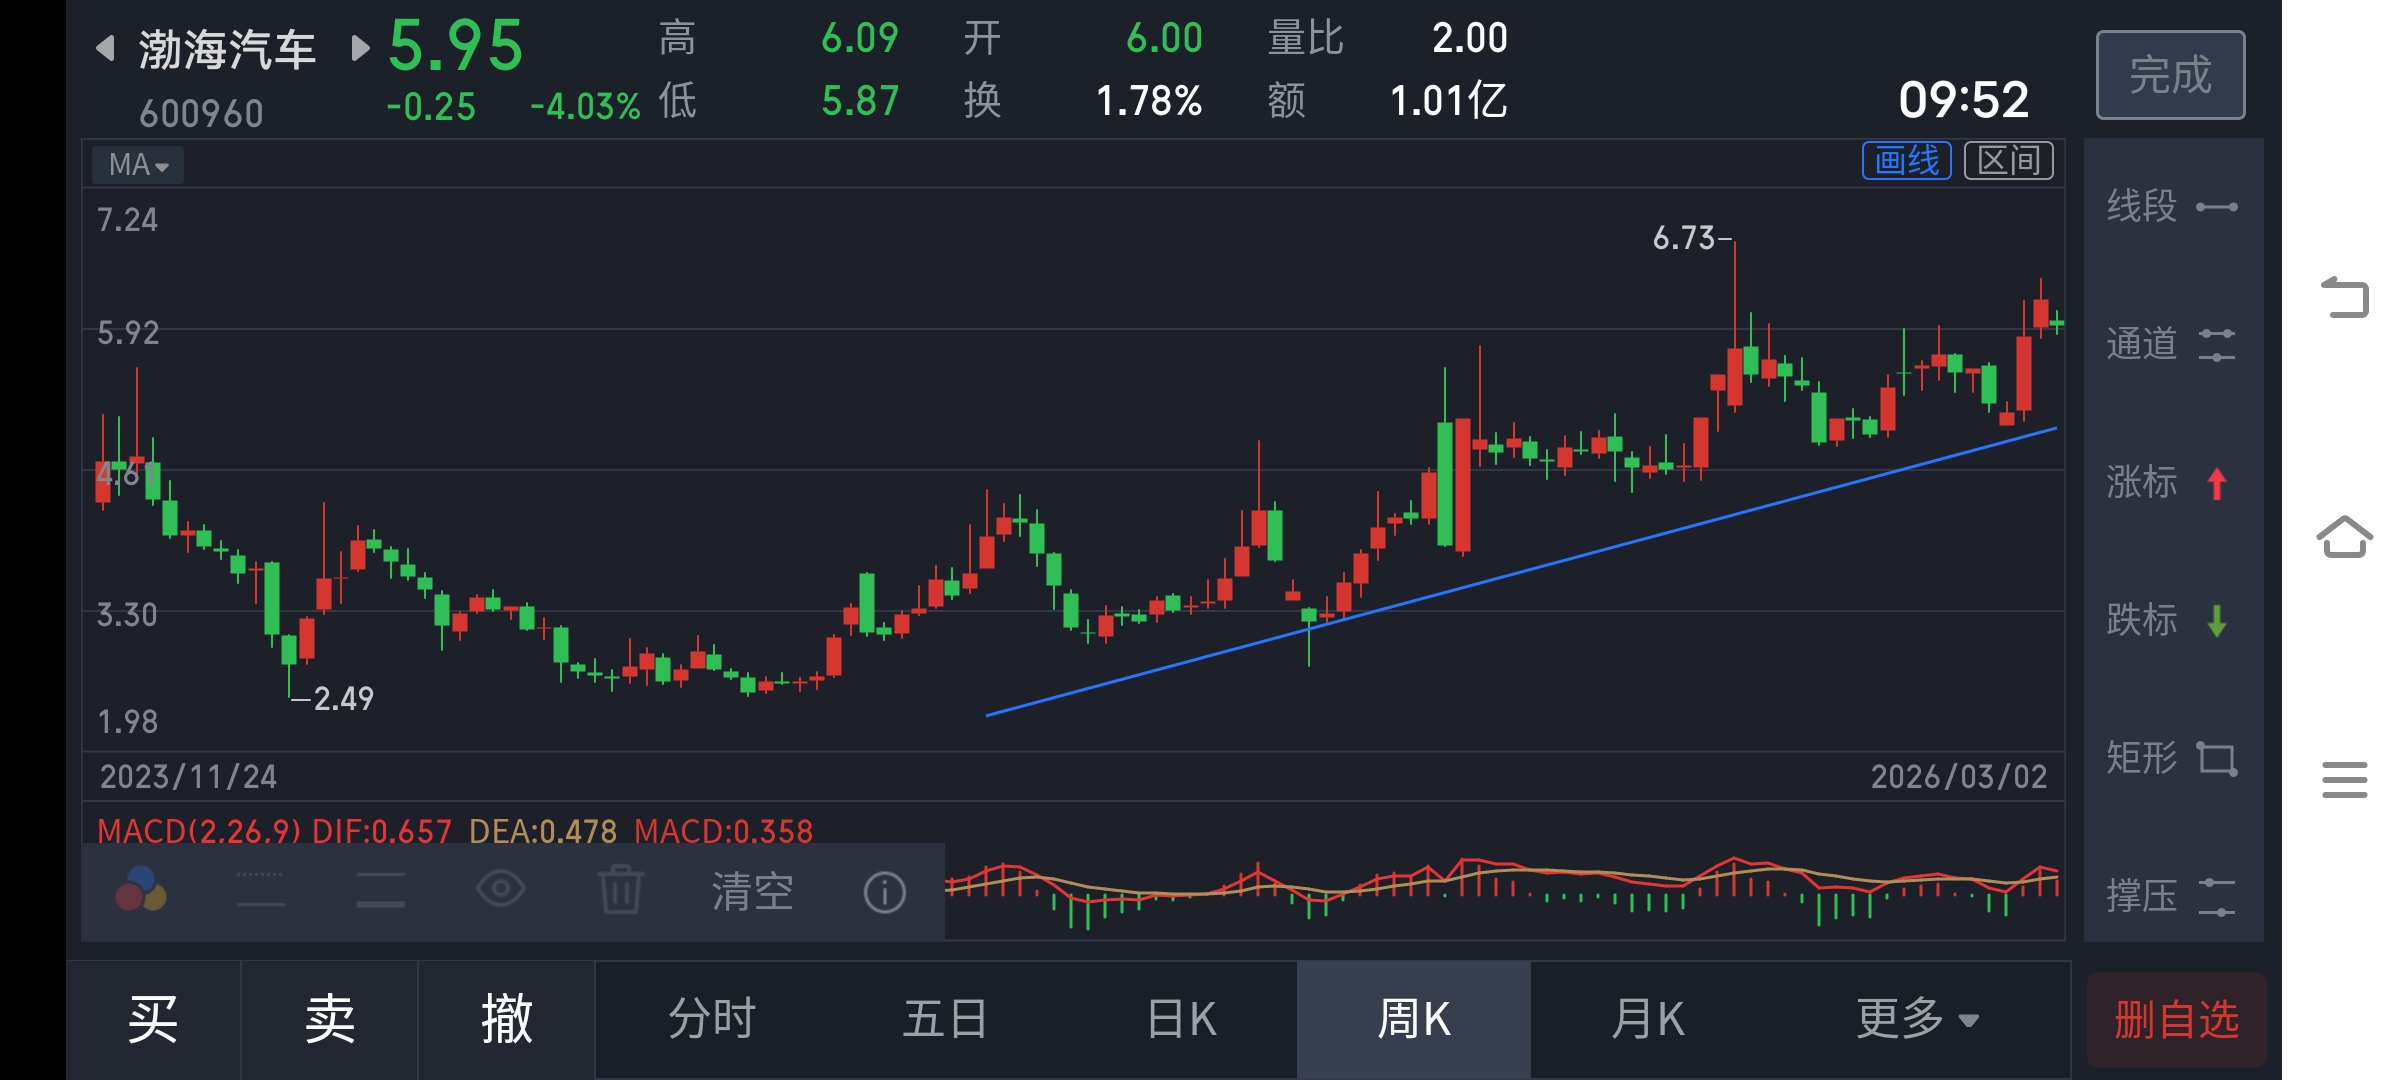Switch to the 月K monthly chart tab

pyautogui.click(x=1647, y=1020)
